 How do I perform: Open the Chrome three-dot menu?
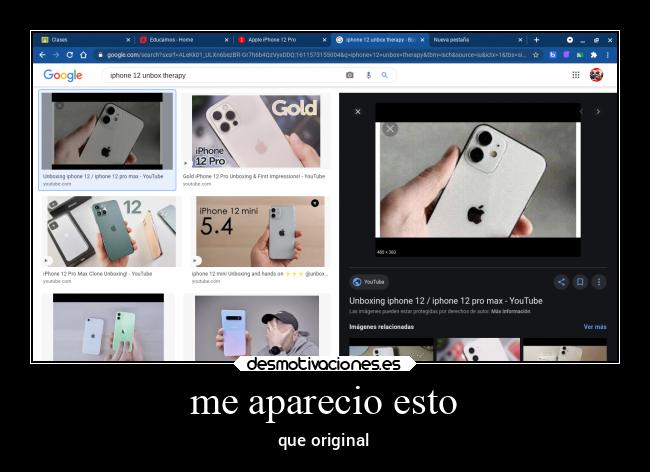[608, 55]
